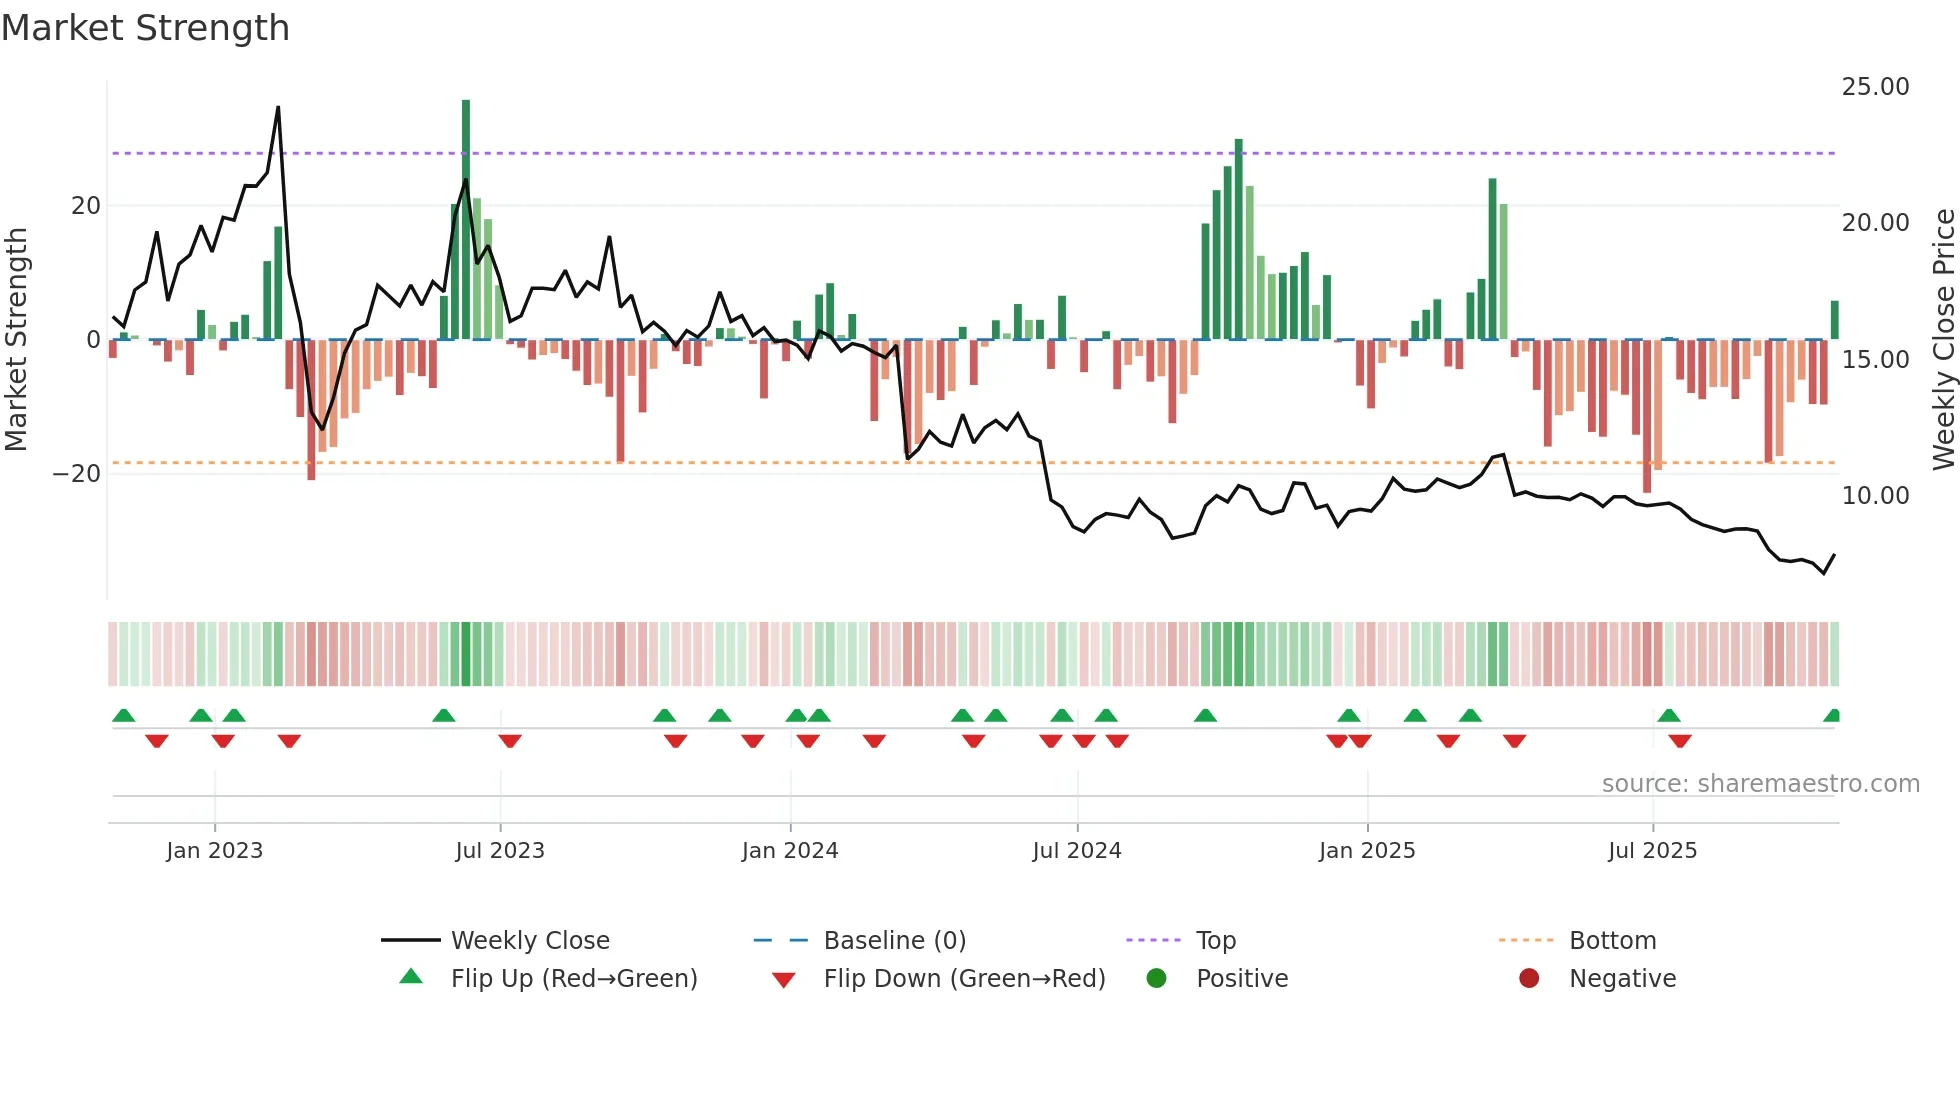Screen dimensions: 1960x1102
Task: Click the Jul 2025 x-axis label
Action: (x=1652, y=850)
